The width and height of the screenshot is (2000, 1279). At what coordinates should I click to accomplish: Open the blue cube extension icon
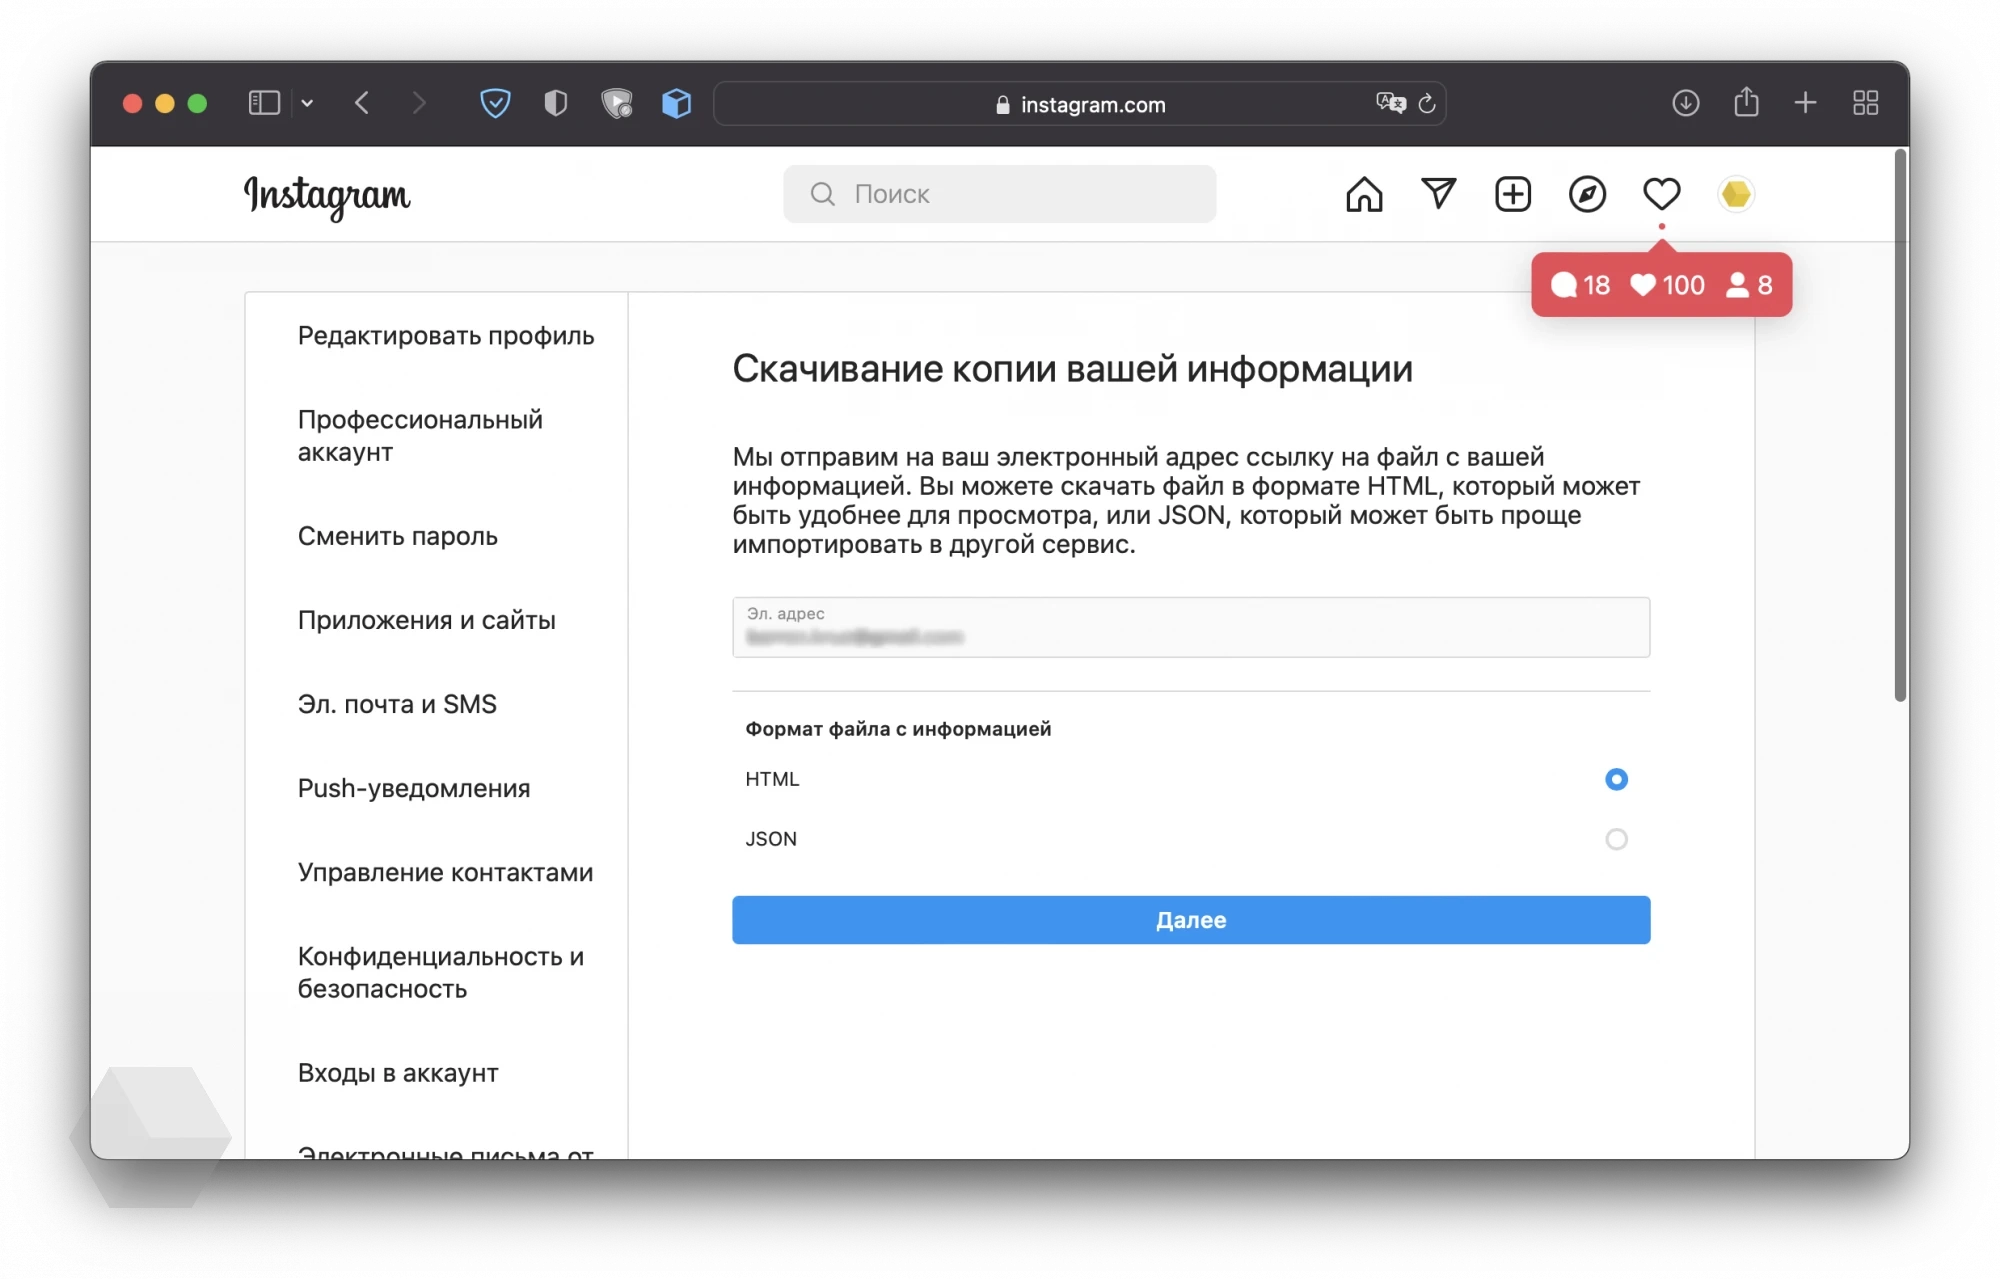pos(677,103)
